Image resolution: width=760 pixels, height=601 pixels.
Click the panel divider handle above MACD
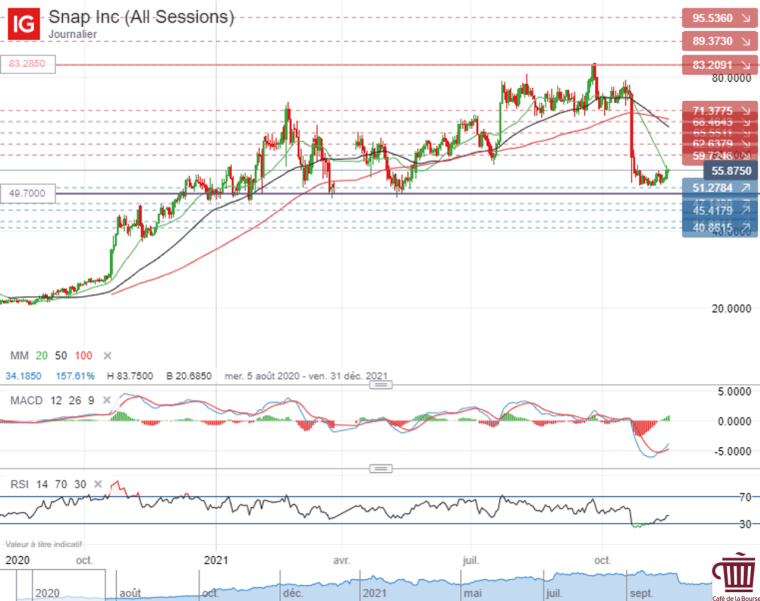pos(381,385)
